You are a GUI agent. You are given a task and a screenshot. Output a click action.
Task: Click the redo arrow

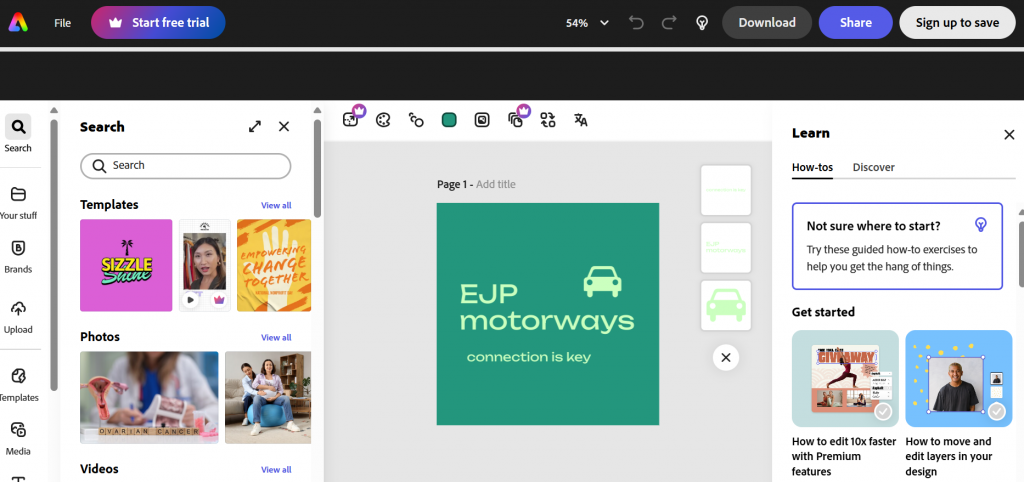pyautogui.click(x=669, y=22)
